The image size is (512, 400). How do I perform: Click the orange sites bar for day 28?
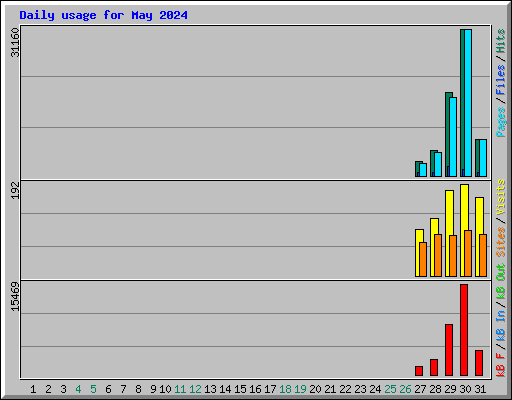coord(438,255)
